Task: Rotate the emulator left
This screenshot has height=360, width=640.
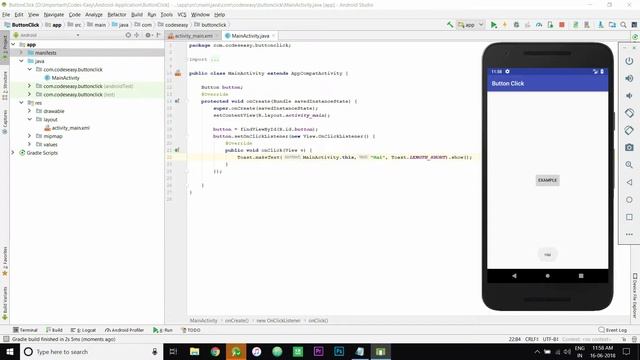Action: pyautogui.click(x=629, y=113)
